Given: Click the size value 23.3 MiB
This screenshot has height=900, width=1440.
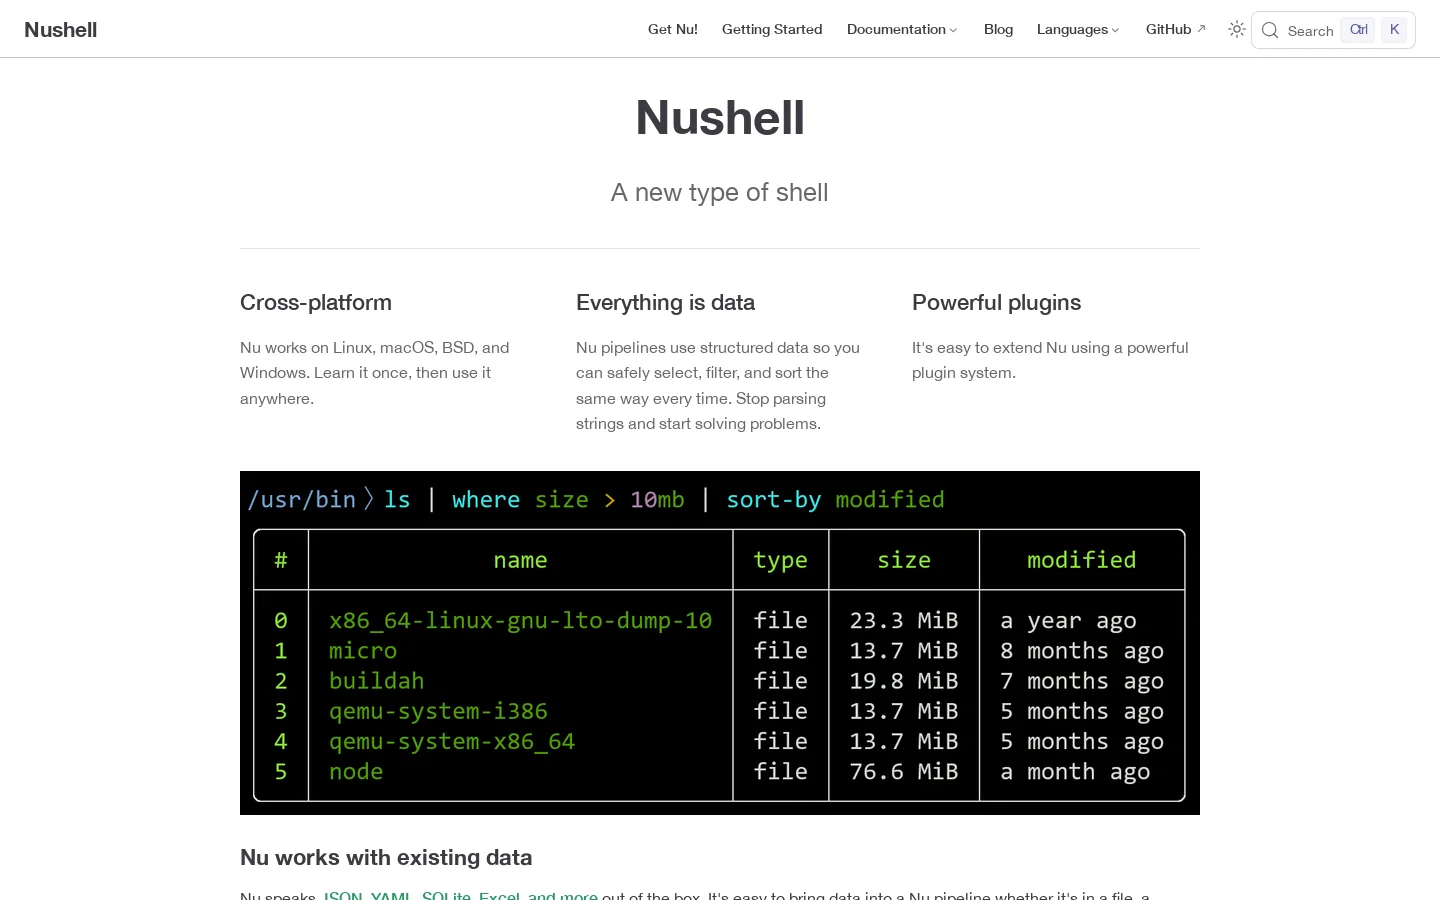Looking at the screenshot, I should pyautogui.click(x=904, y=621).
